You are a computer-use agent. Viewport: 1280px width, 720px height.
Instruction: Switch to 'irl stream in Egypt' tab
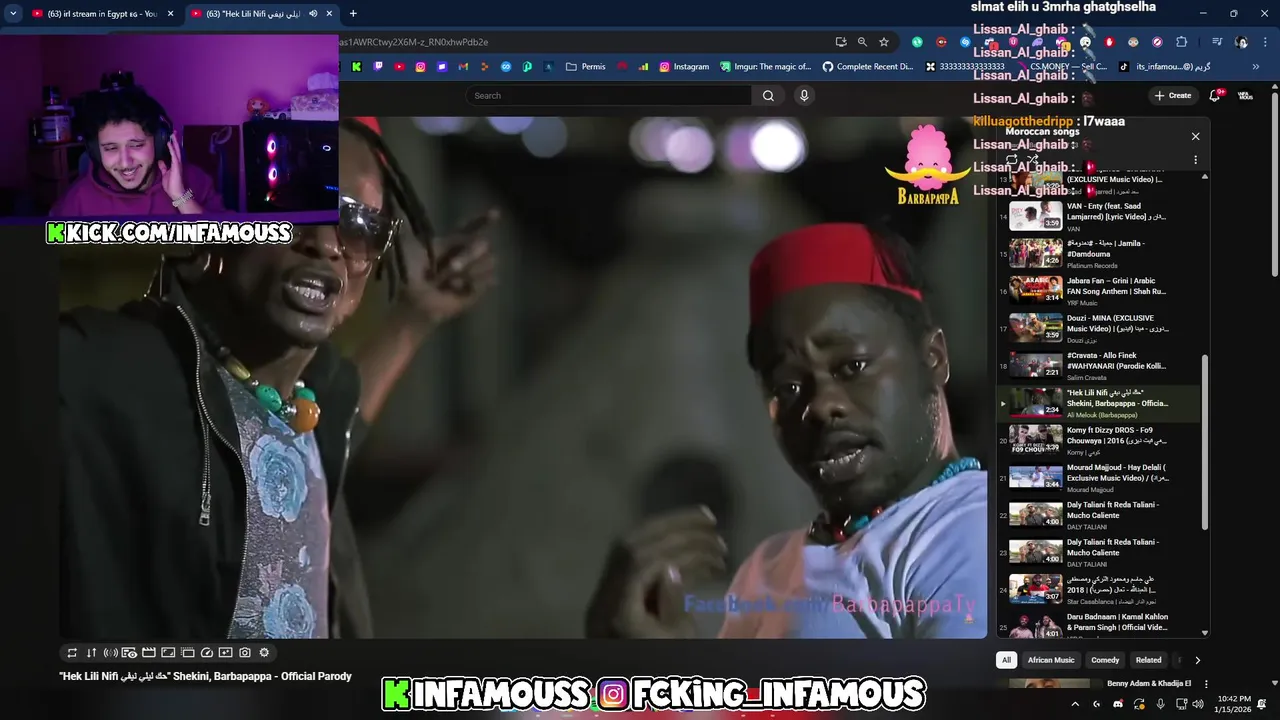(x=103, y=14)
